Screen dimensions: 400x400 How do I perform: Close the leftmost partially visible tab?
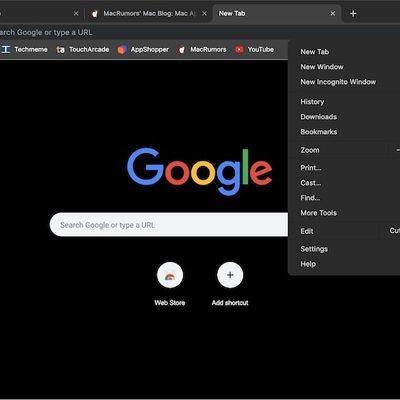[76, 13]
